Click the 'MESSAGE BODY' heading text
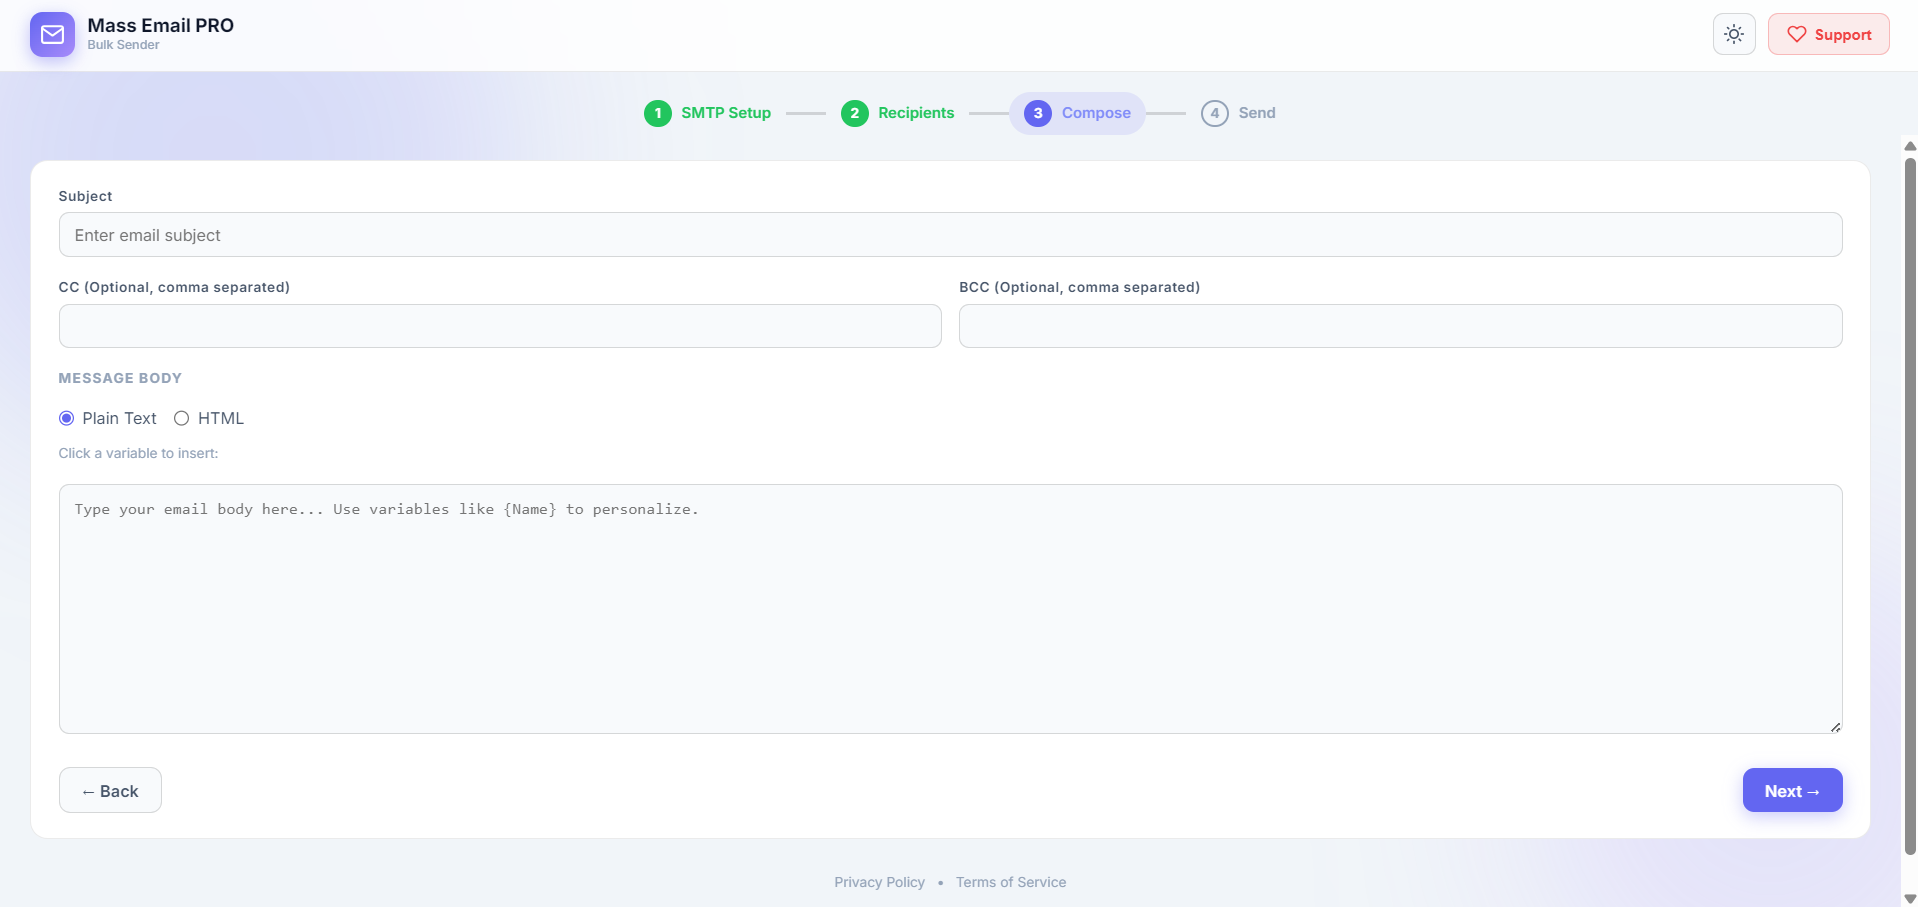 point(120,378)
